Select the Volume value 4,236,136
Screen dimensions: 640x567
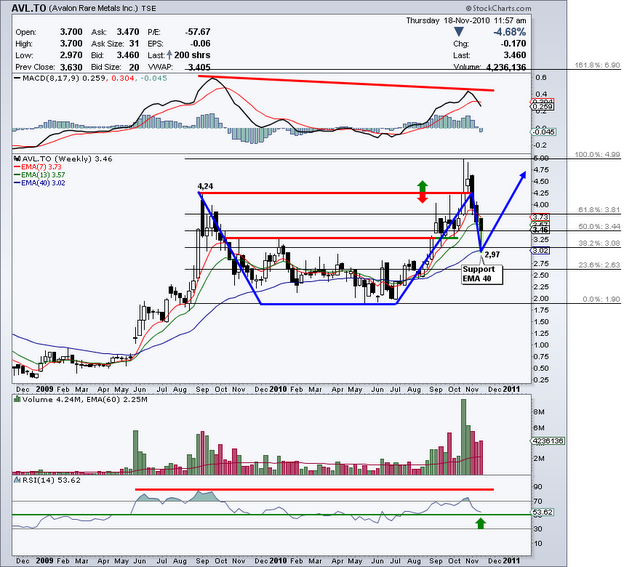(506, 67)
